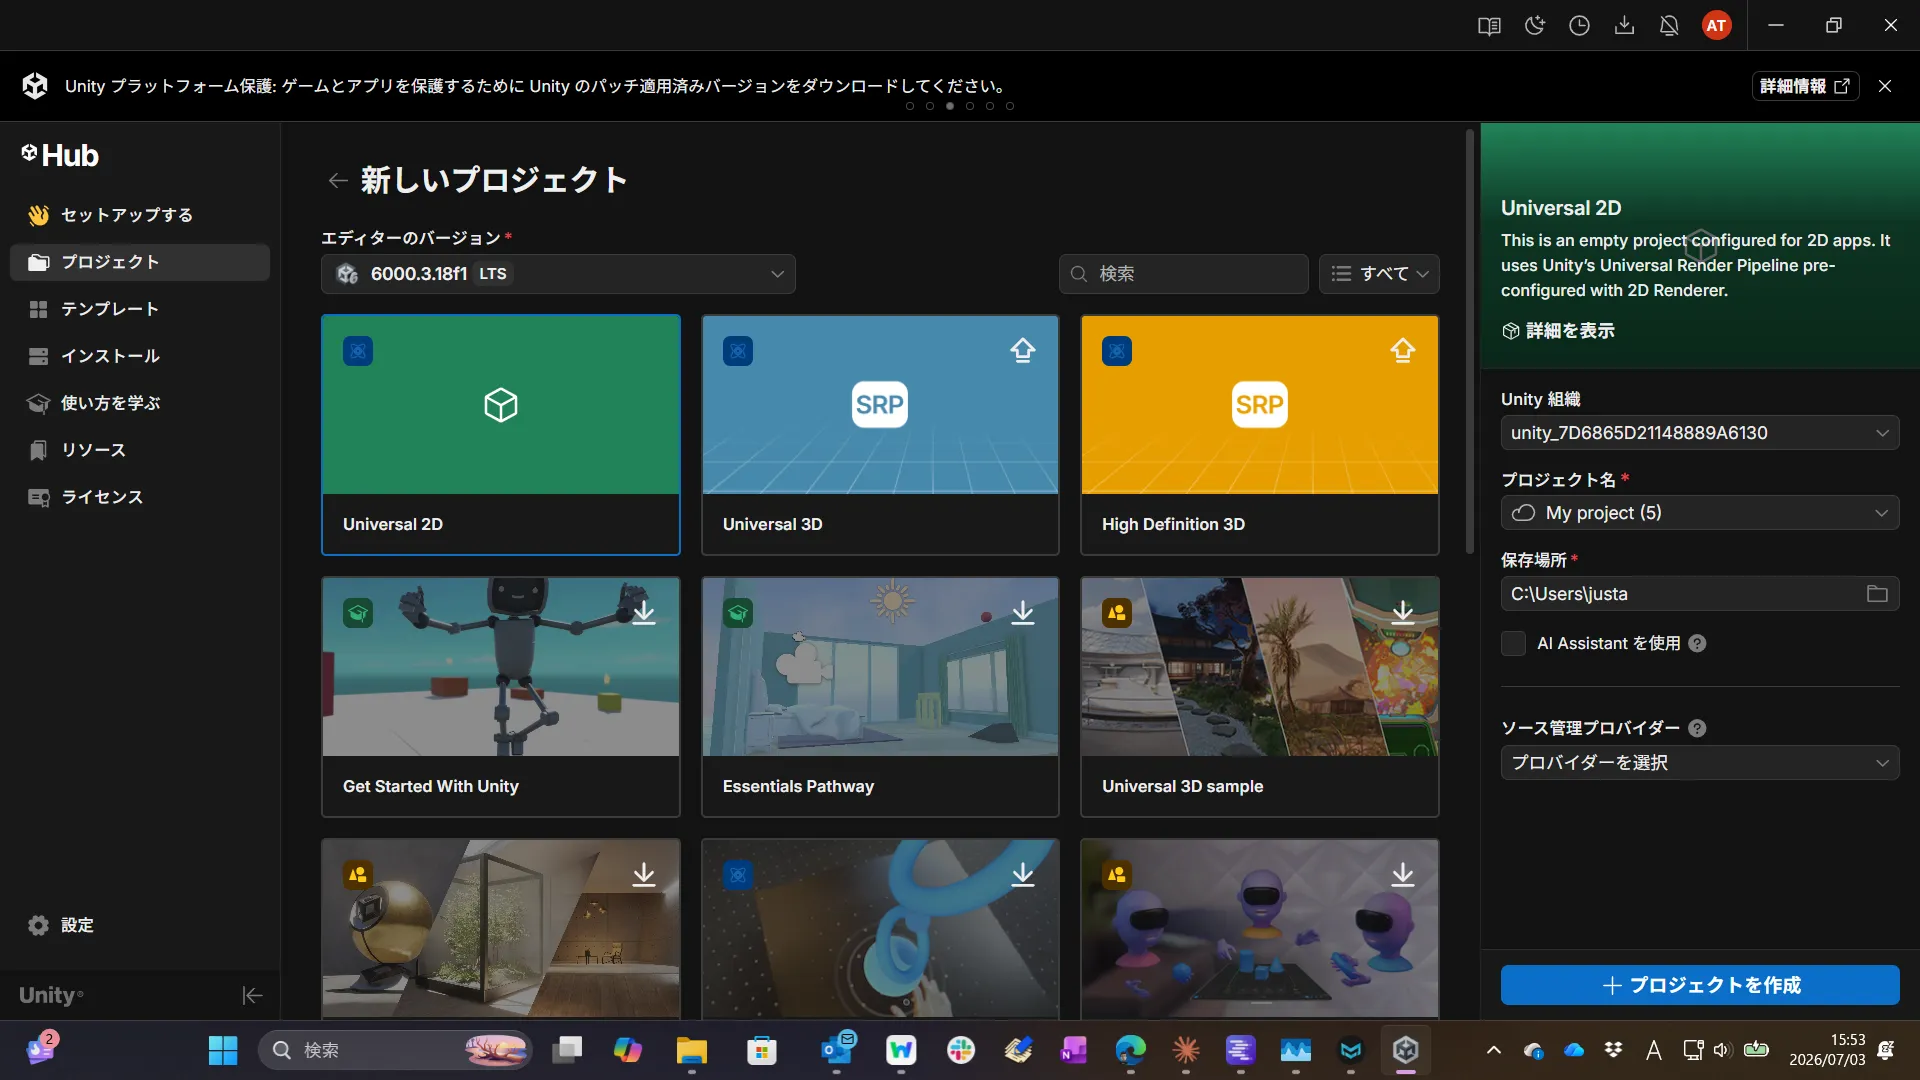This screenshot has width=1920, height=1080.
Task: Open the history clock icon in title bar
Action: pos(1580,26)
